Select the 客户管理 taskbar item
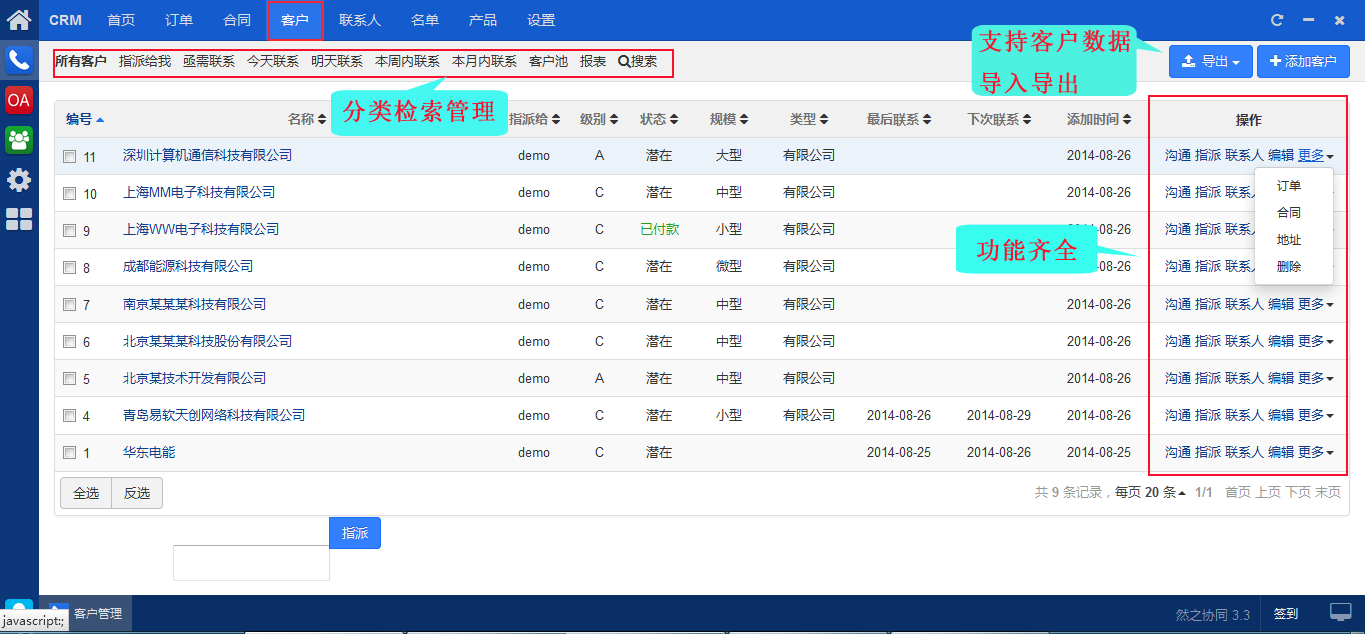The width and height of the screenshot is (1365, 634). pos(87,613)
